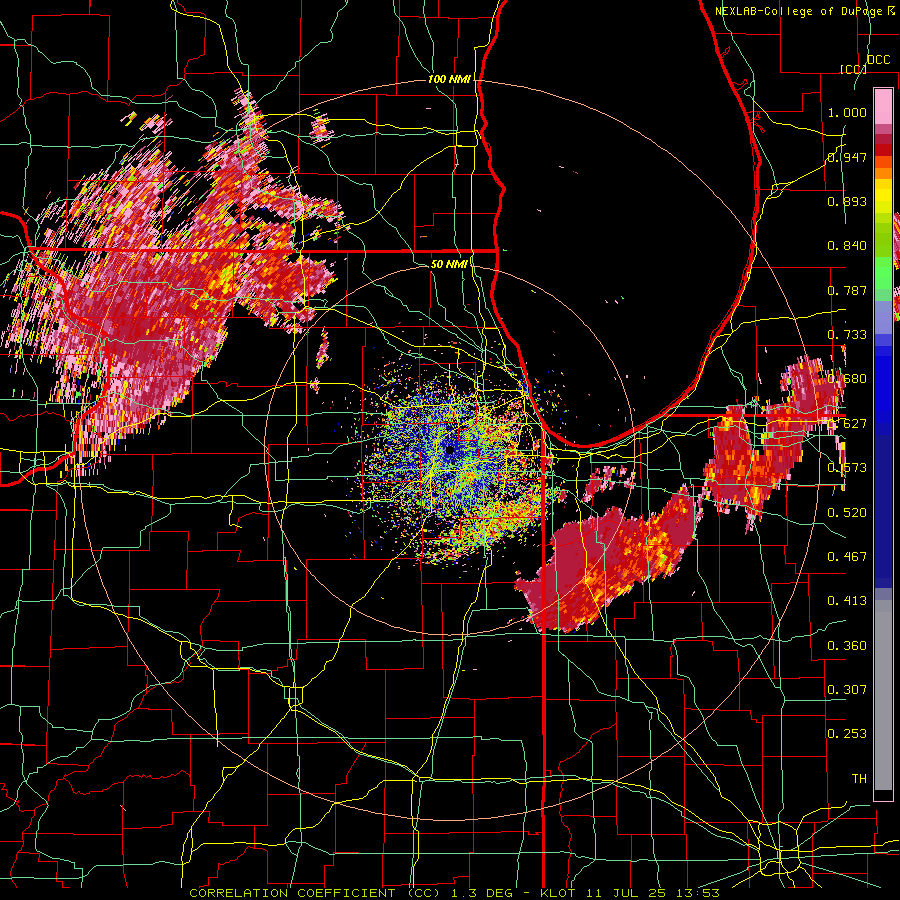Select the 0.627 scale value

847,424
